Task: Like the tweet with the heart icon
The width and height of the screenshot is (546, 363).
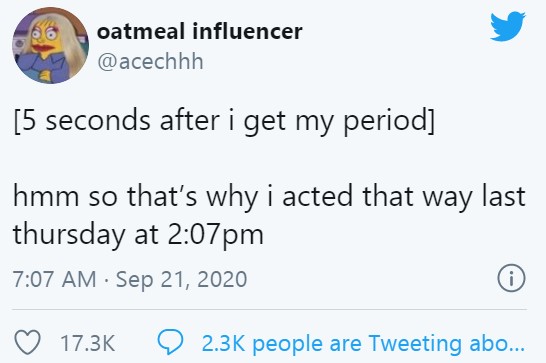Action: (28, 342)
